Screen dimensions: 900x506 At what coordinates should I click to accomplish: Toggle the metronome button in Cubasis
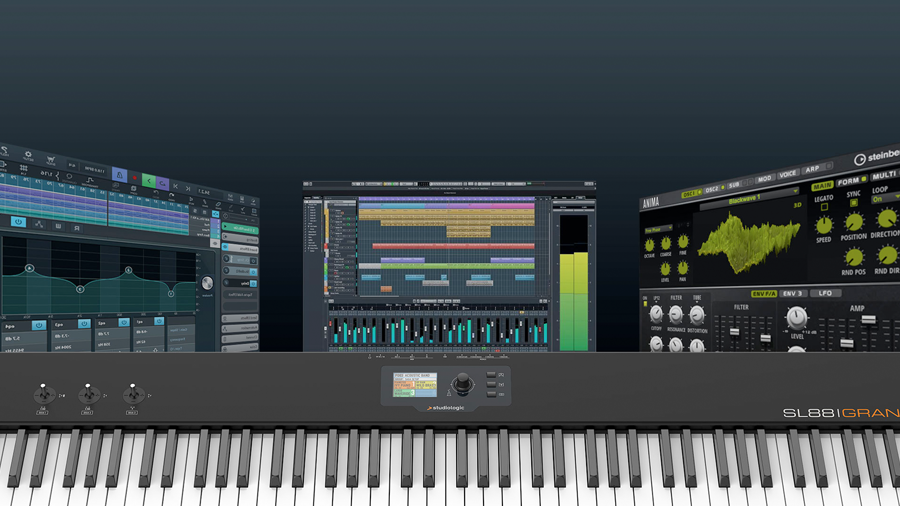tap(119, 174)
